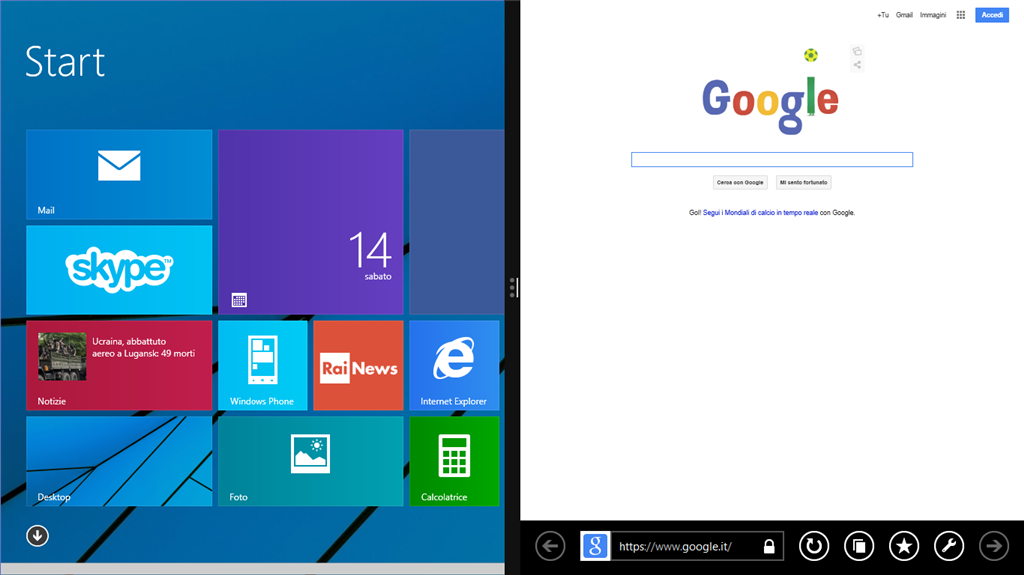The height and width of the screenshot is (575, 1024).
Task: Click the Start screen horizontal scrollbar
Action: pos(252,569)
